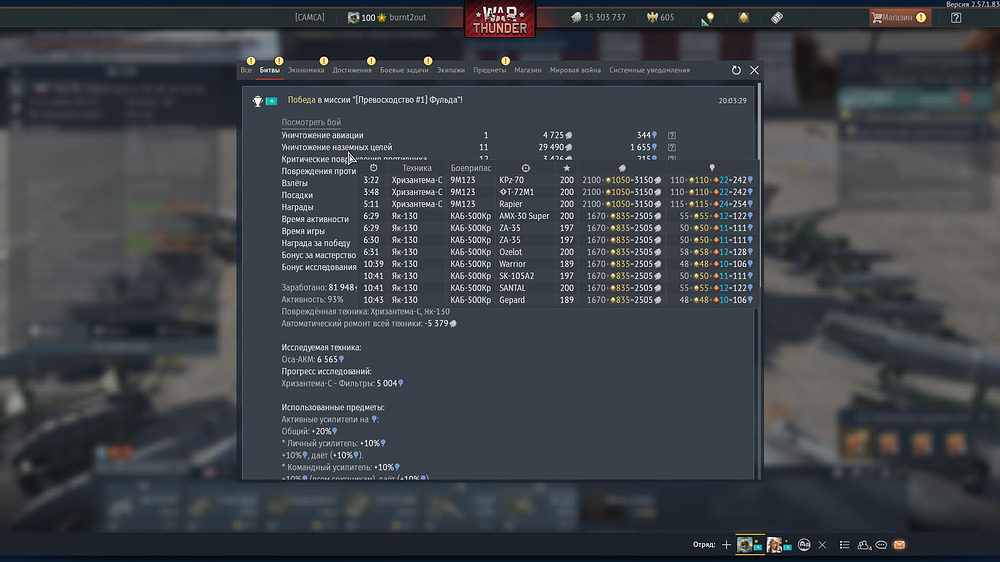Click the Silver Lions column header icon
This screenshot has height=562, width=1000.
[x=622, y=168]
